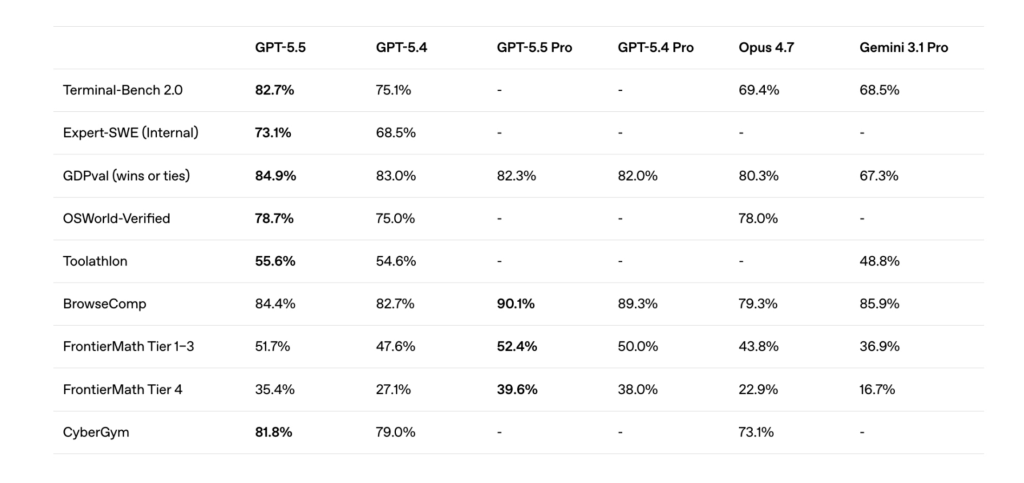Select the FrontierMath Tier 4 row label

(x=122, y=390)
